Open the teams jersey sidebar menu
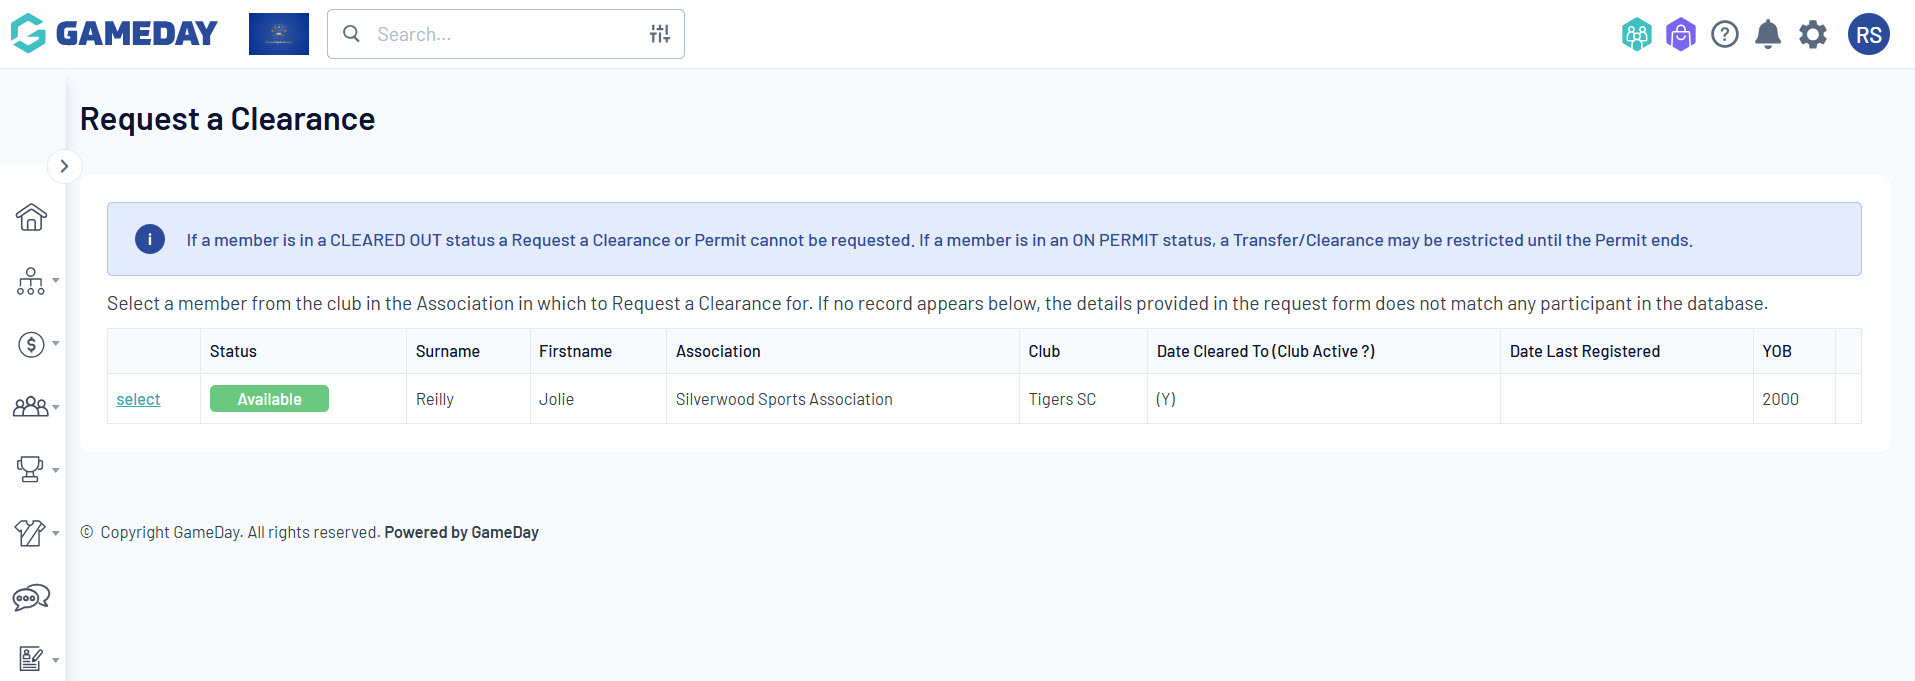 point(32,533)
